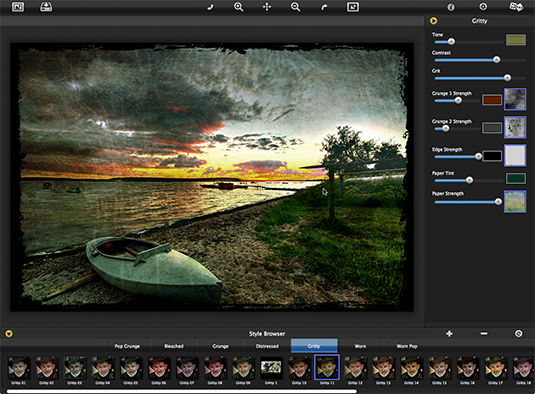Viewport: 535px width, 394px height.
Task: Open the black Edge color swatch
Action: coord(492,156)
